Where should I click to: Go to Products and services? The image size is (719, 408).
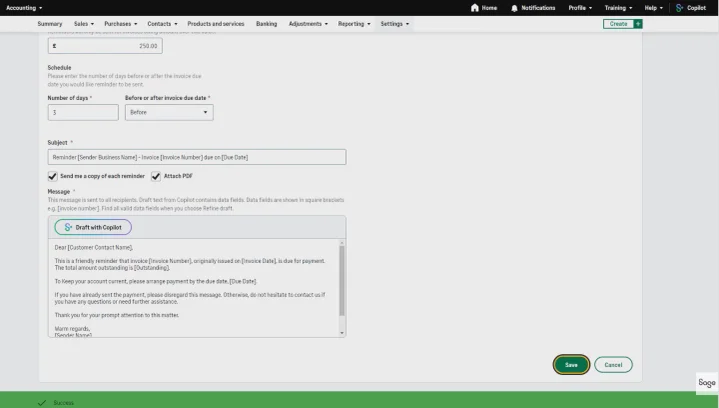(216, 24)
